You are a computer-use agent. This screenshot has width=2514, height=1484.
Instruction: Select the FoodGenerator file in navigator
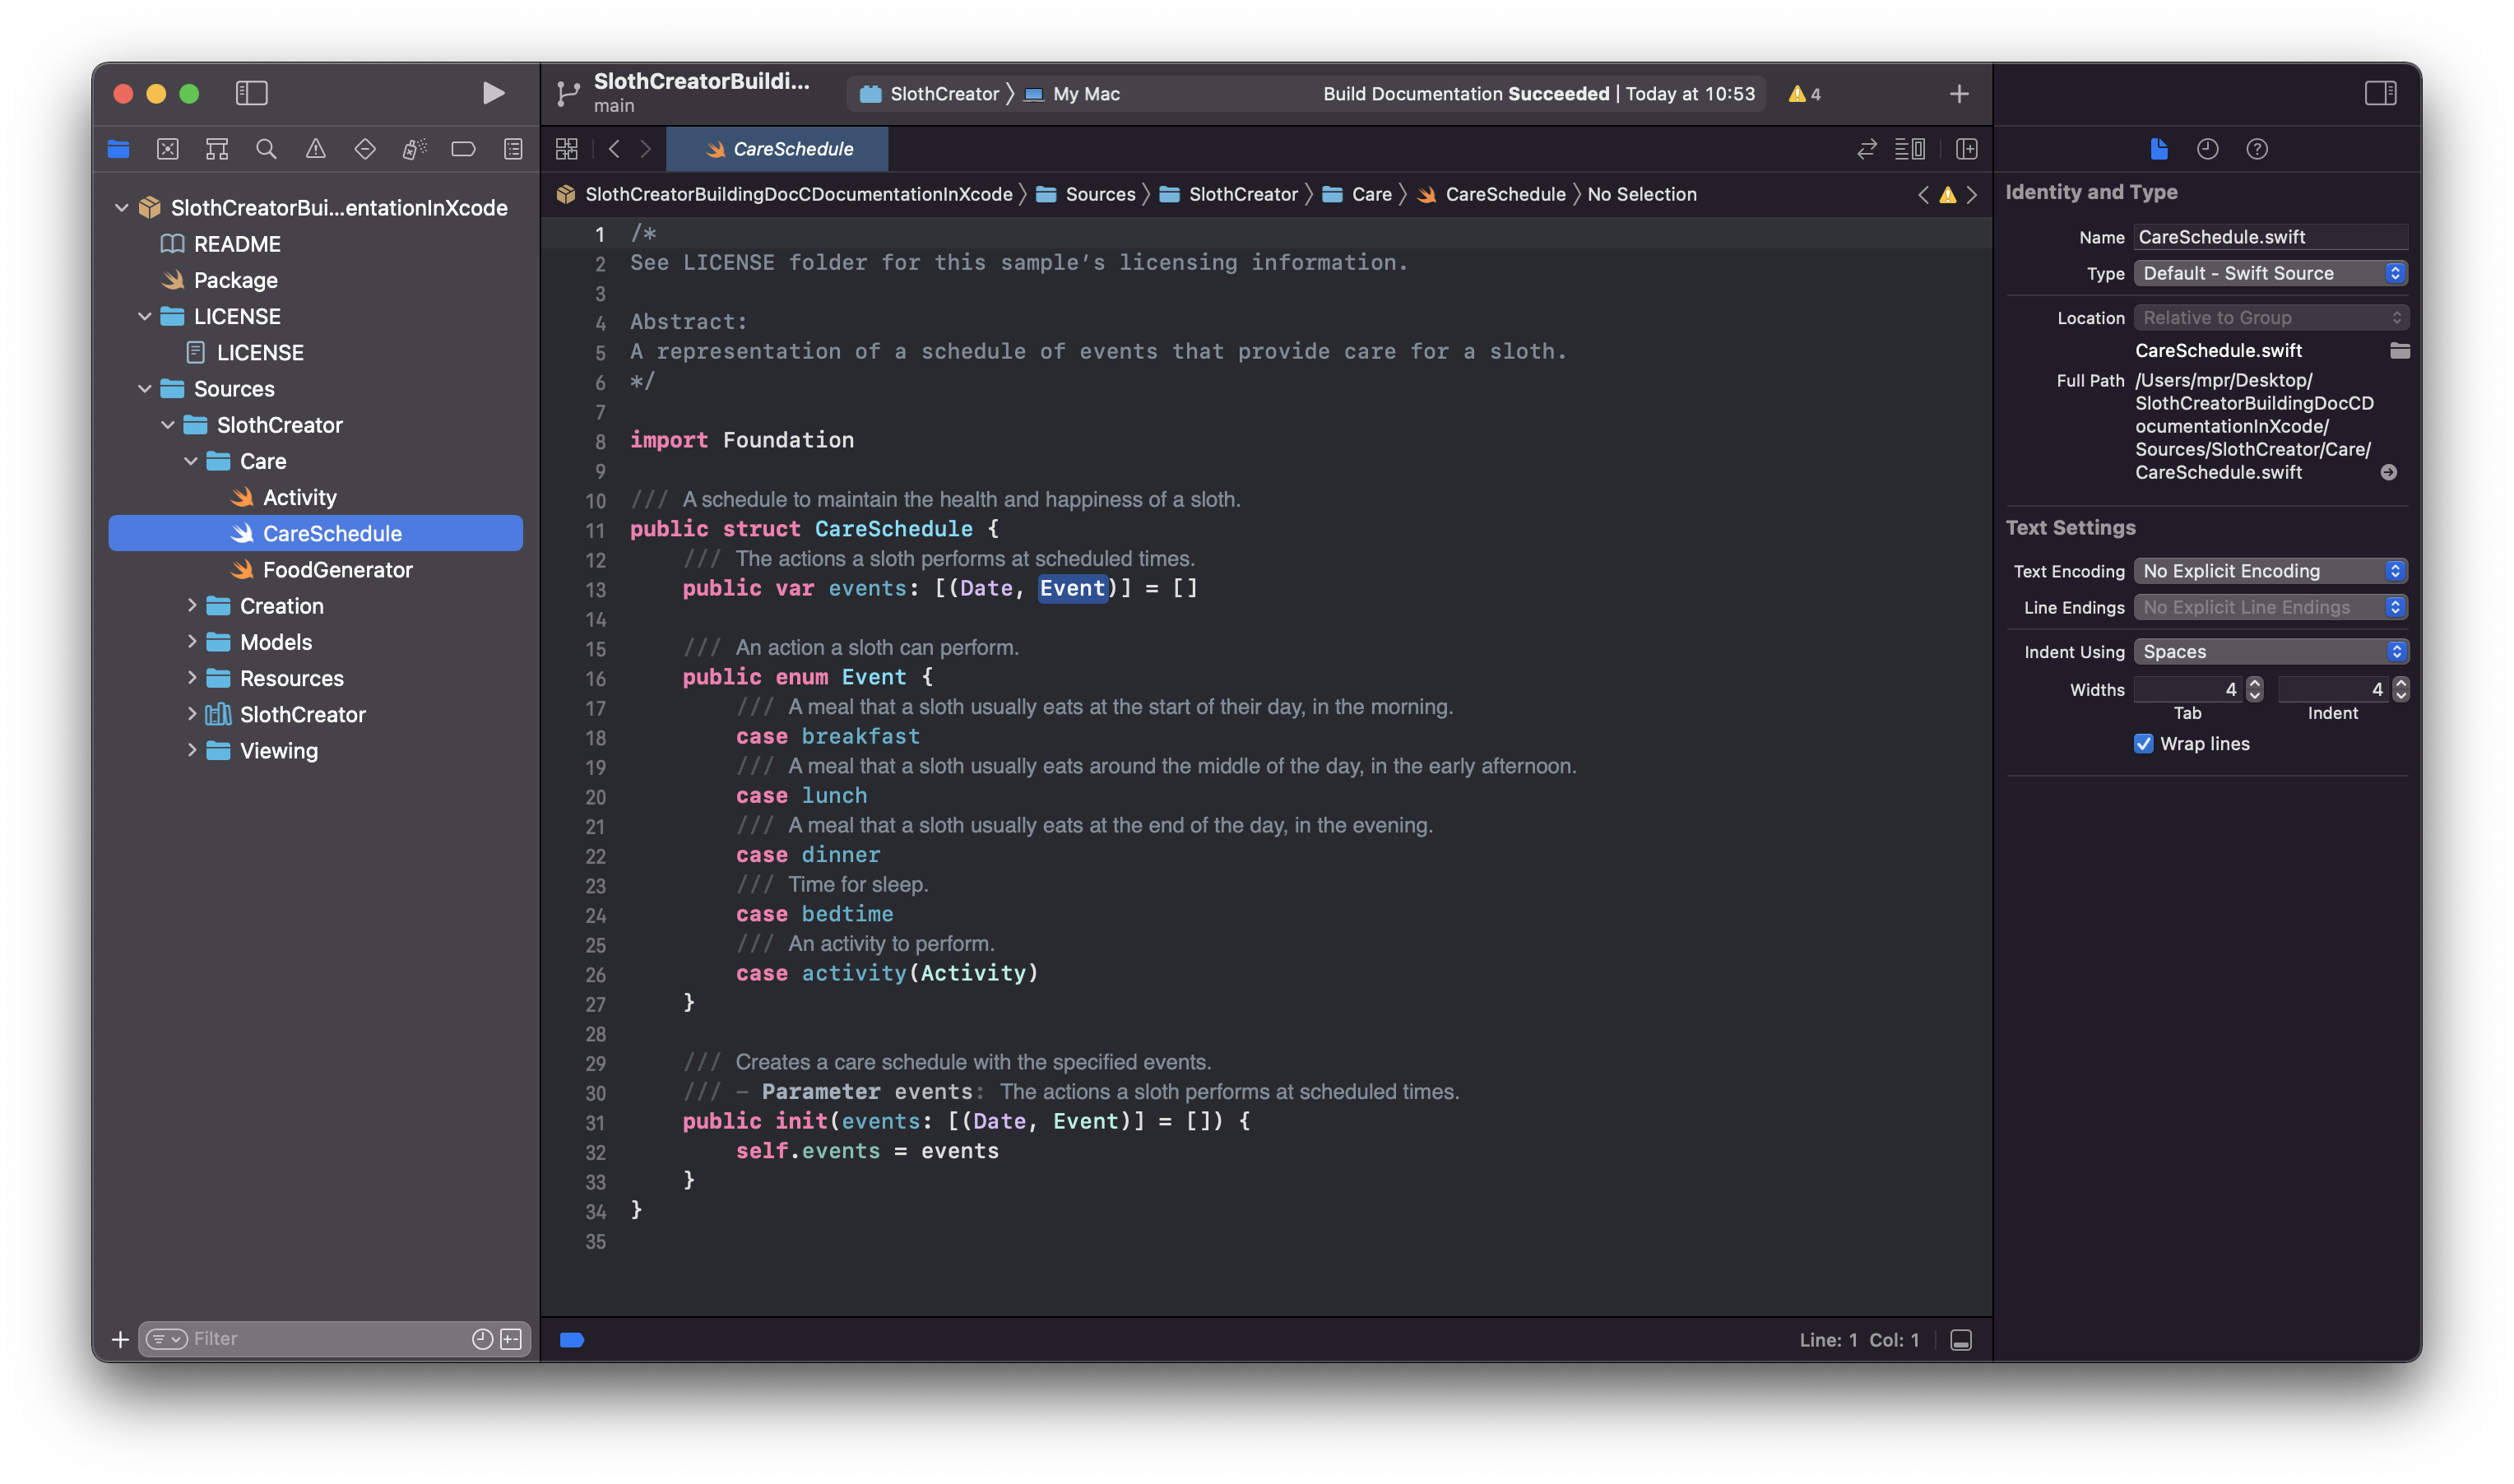[337, 570]
